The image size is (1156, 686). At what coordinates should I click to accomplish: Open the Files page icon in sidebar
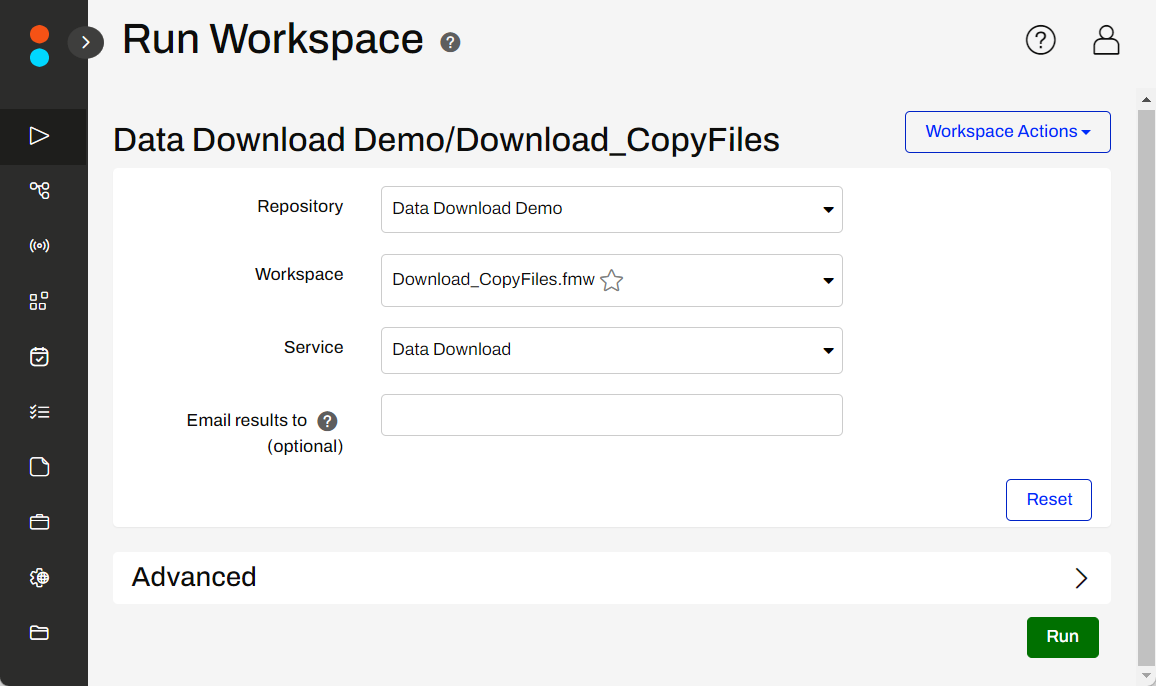(39, 466)
